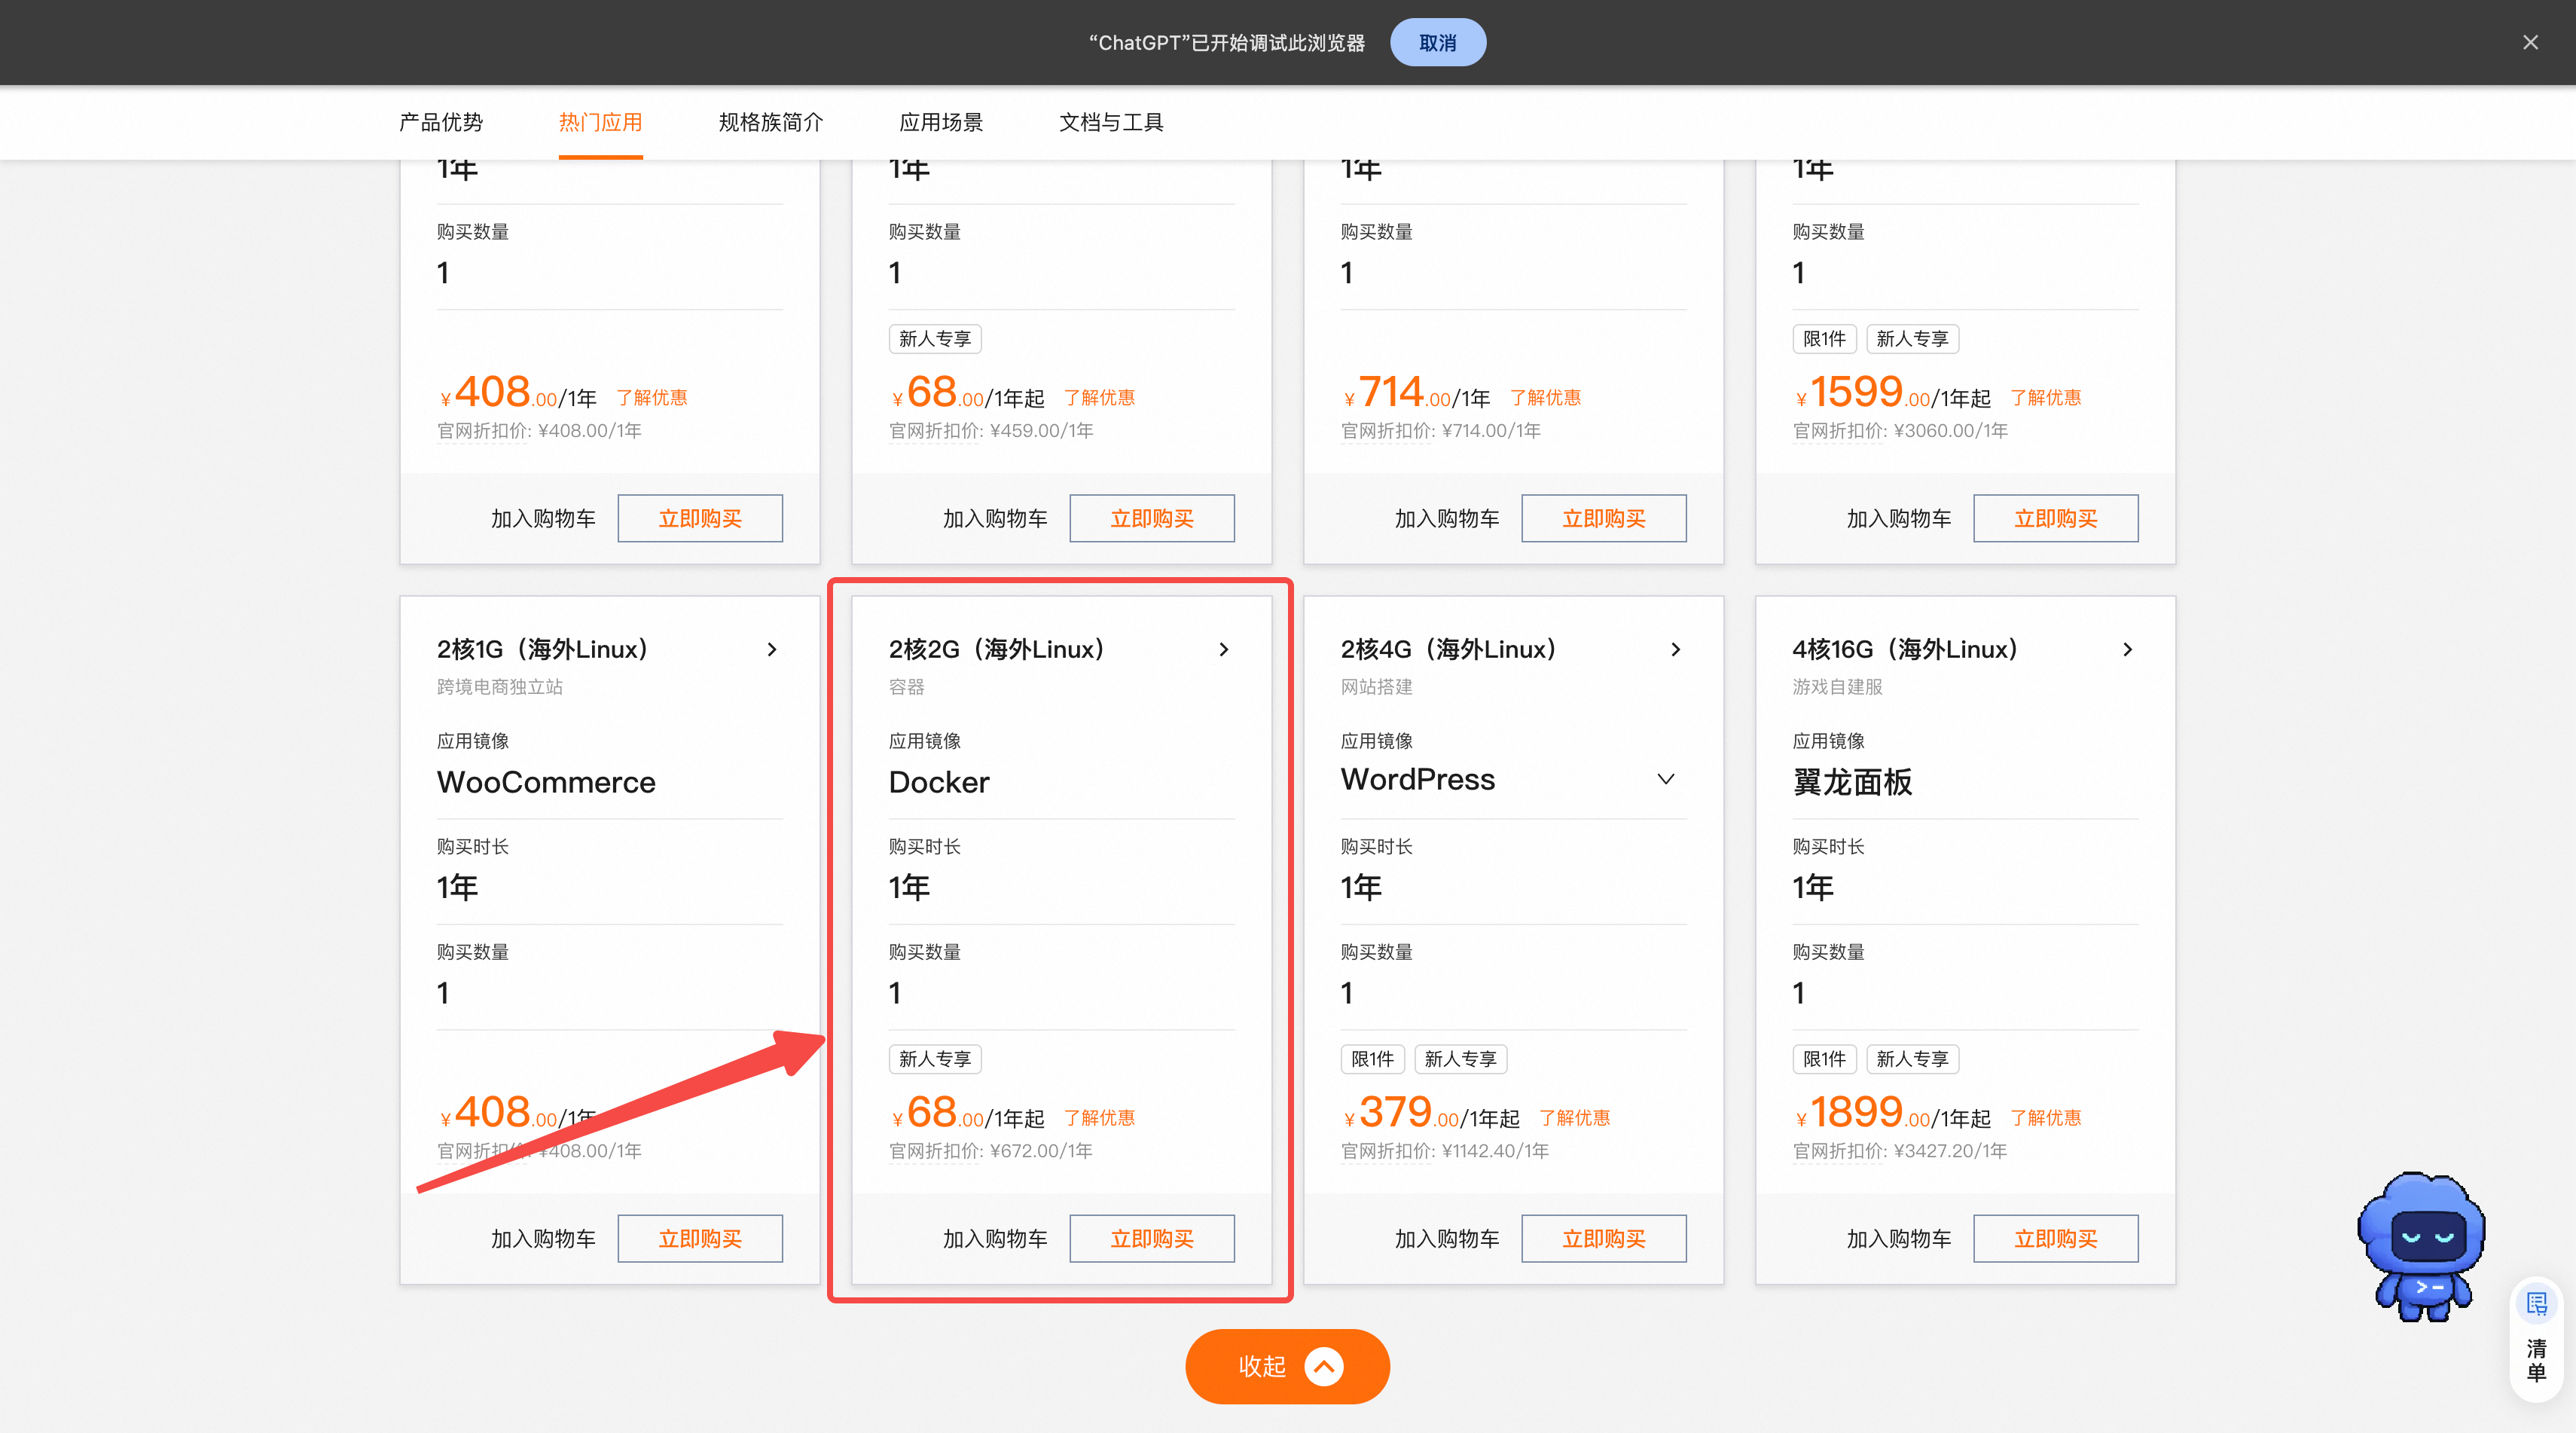The height and width of the screenshot is (1433, 2576).
Task: Add the ¥459 list-price plan to cart
Action: coord(995,518)
